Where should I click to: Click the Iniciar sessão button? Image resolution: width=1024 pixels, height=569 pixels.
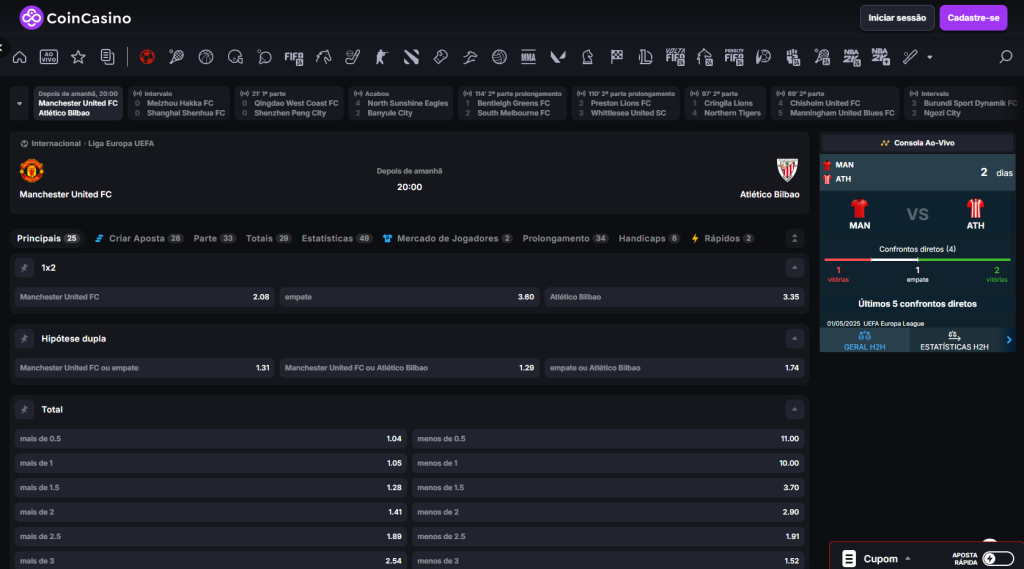point(897,18)
